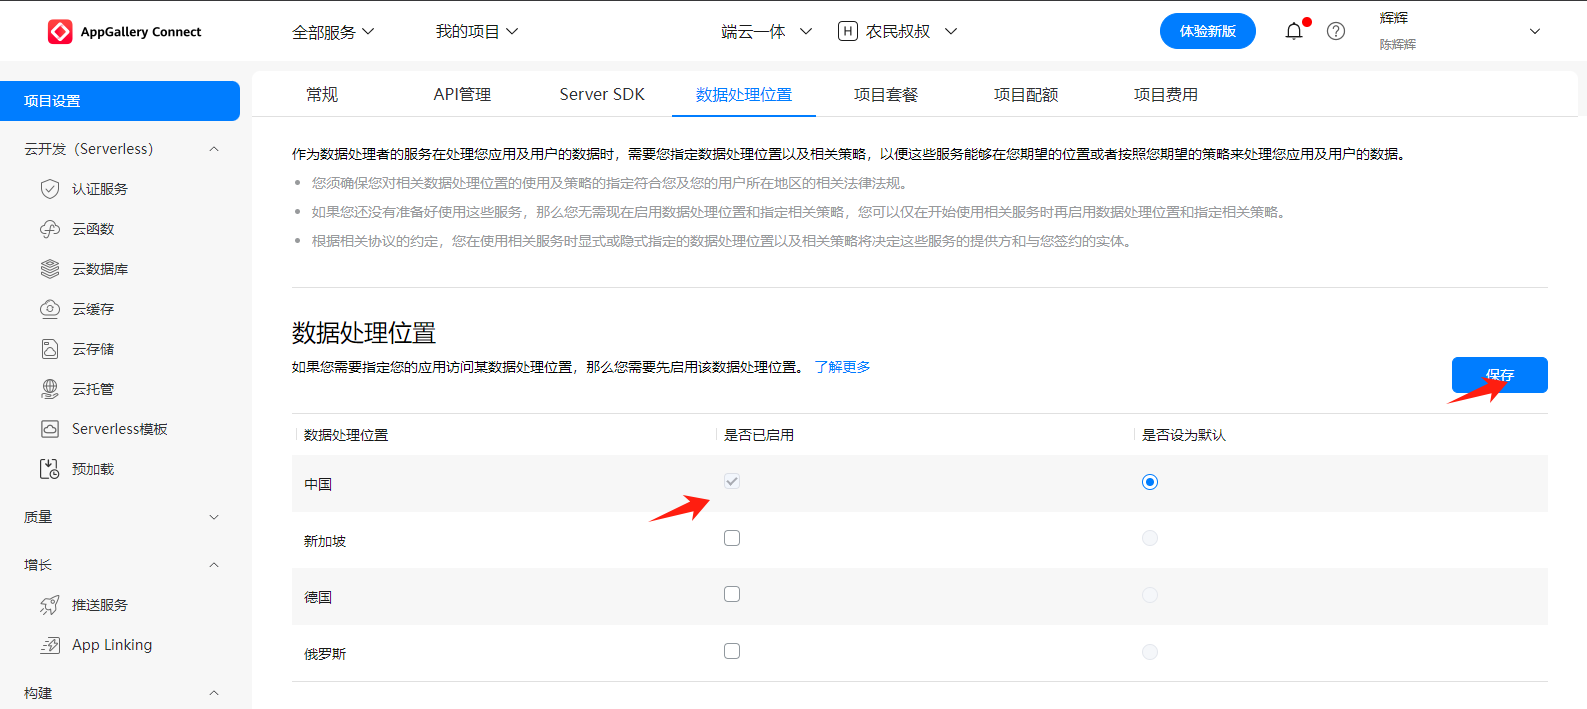Enable the 俄罗斯 data location checkbox

(x=732, y=651)
